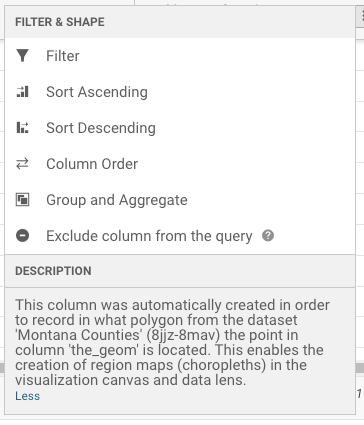The width and height of the screenshot is (364, 425).
Task: Choose the Filter menu entry
Action: 180,56
